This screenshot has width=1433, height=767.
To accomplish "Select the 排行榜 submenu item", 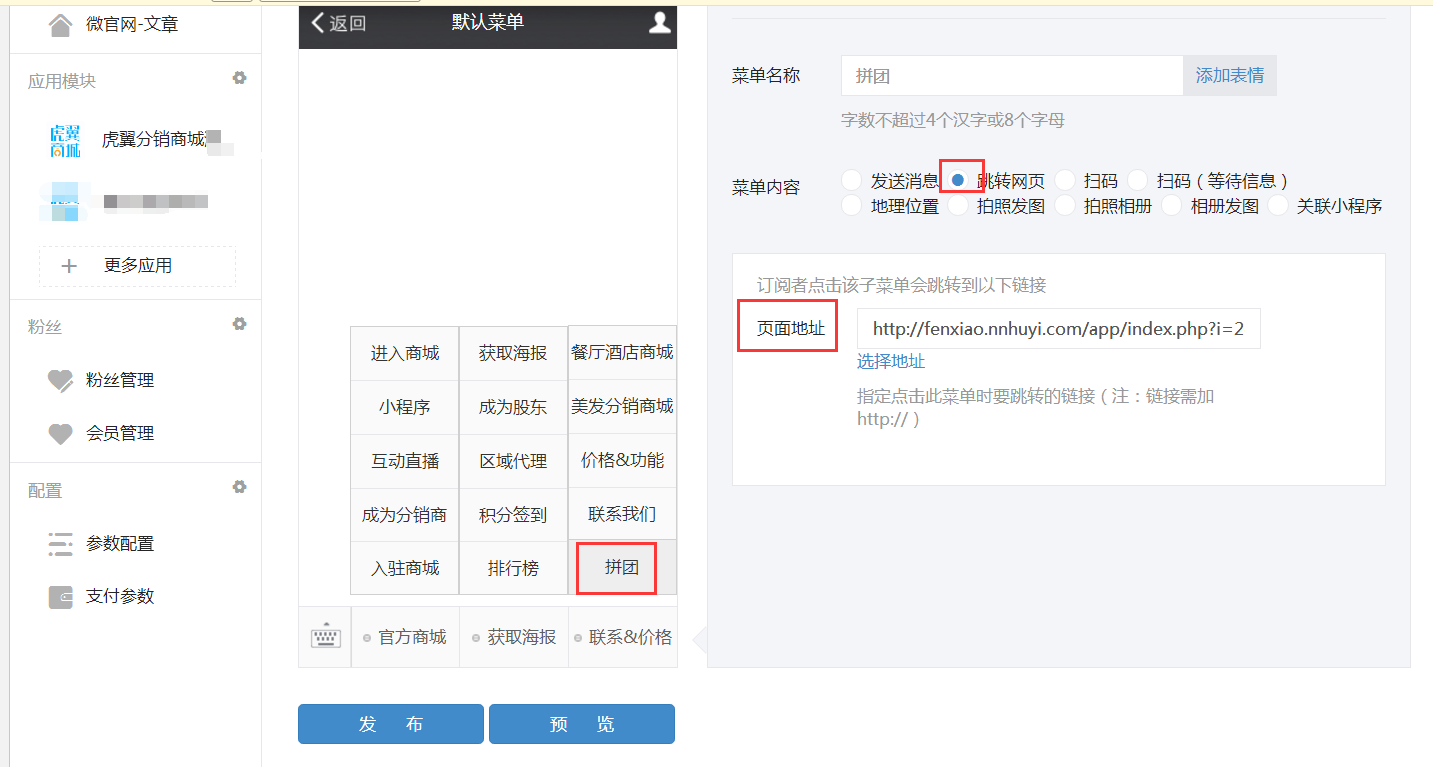I will tap(513, 568).
